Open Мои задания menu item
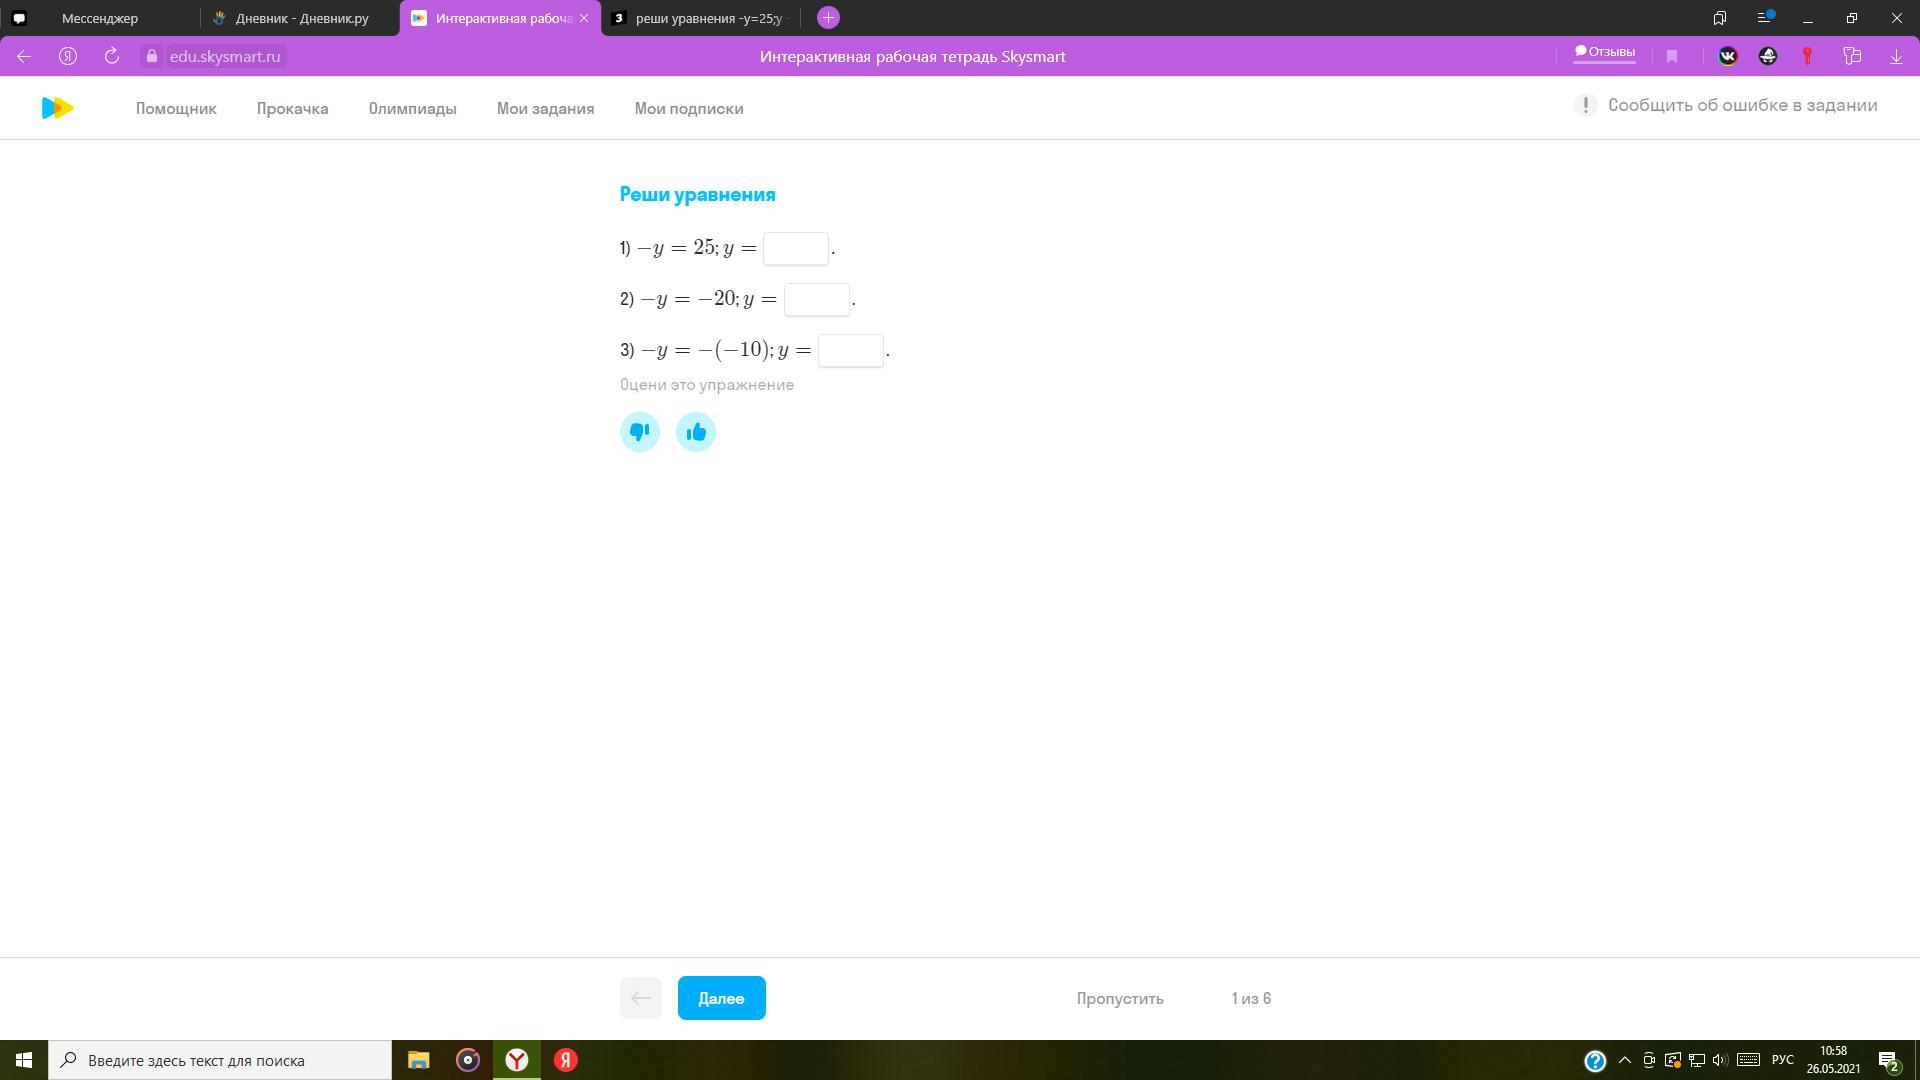 [545, 108]
